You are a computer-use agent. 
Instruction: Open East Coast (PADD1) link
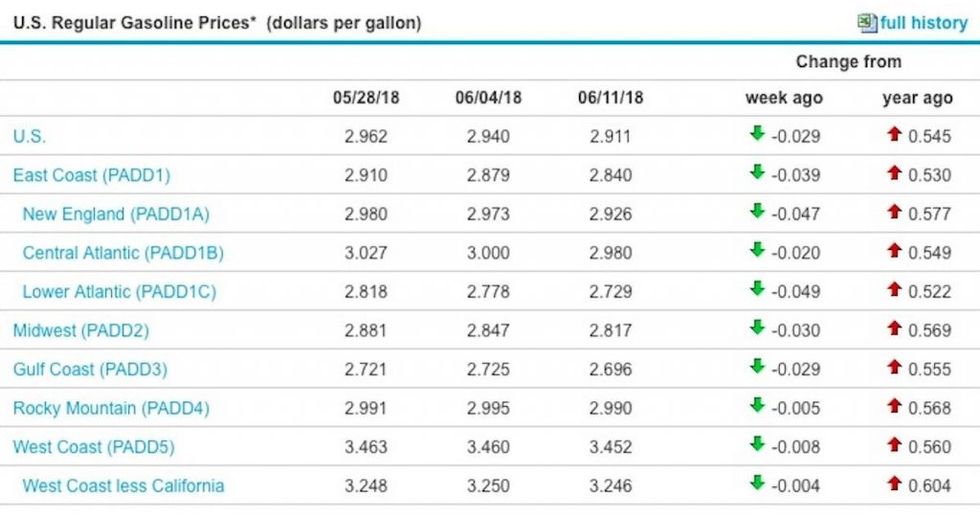[x=91, y=175]
